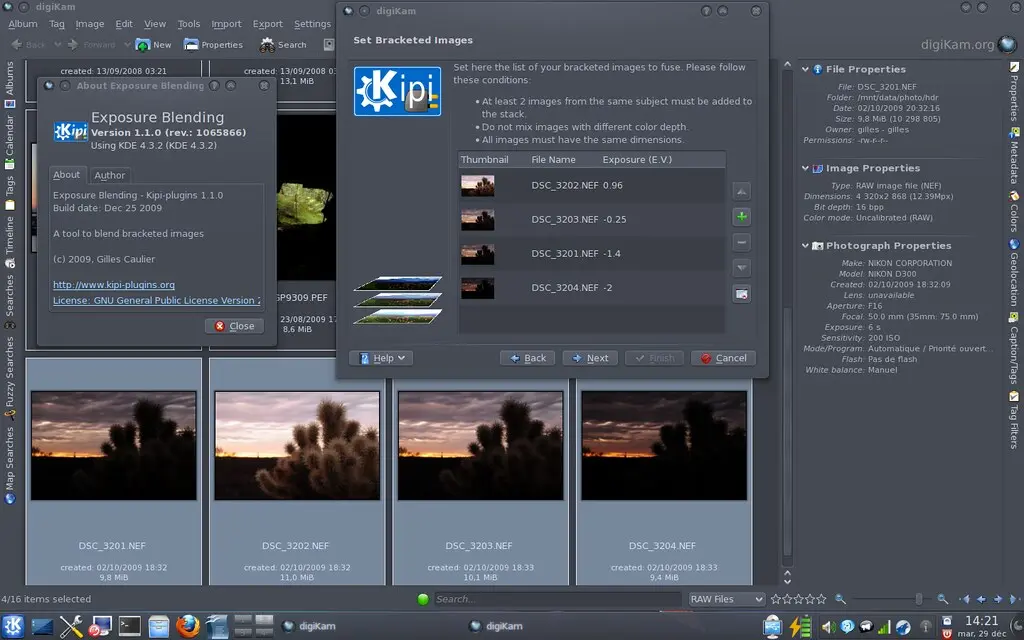This screenshot has width=1024, height=640.
Task: Show album Properties via the toolbar icon
Action: click(x=213, y=44)
